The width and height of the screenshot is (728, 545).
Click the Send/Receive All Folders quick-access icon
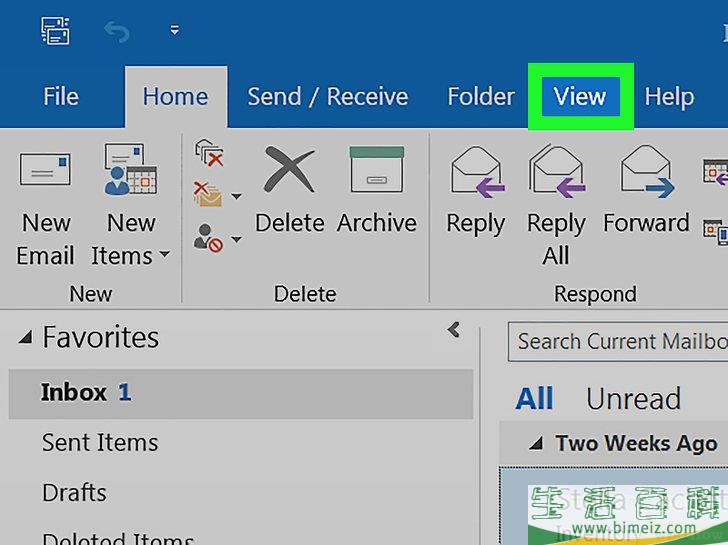point(55,31)
